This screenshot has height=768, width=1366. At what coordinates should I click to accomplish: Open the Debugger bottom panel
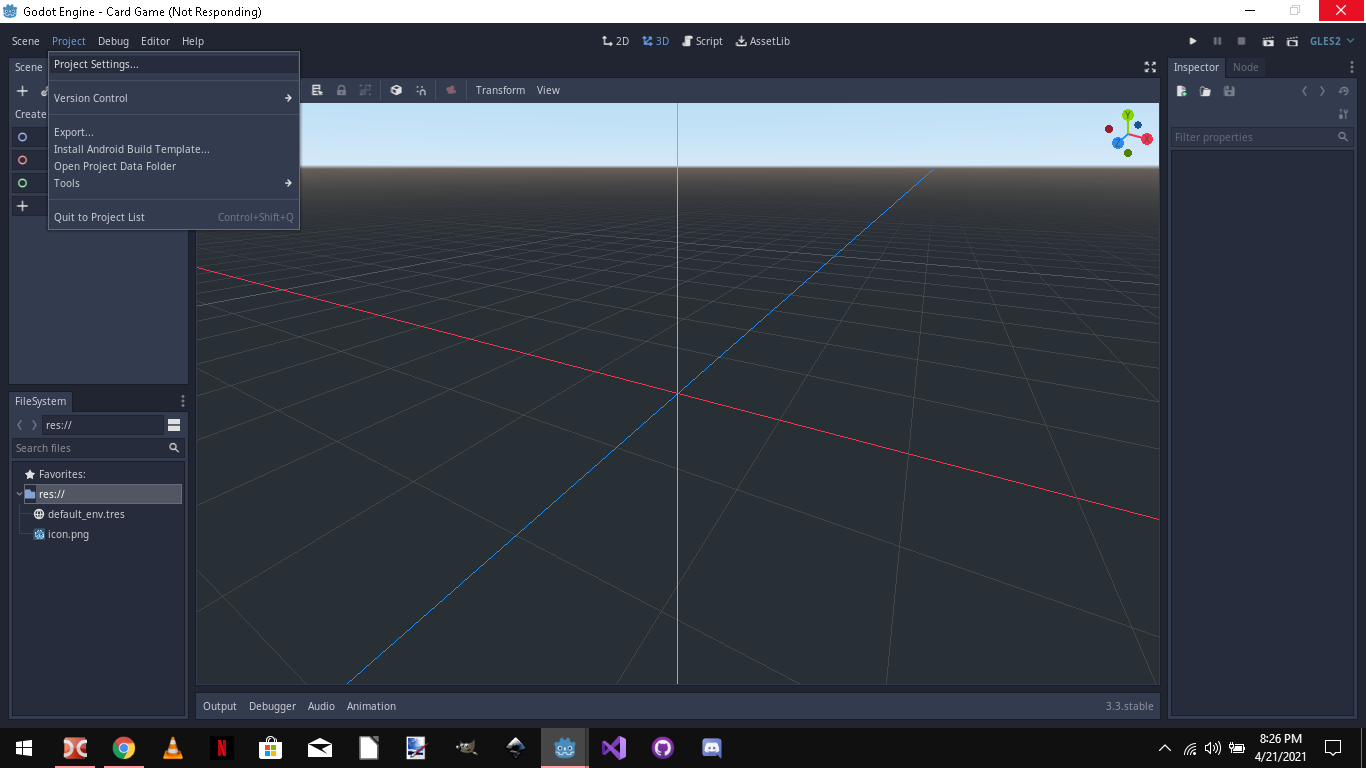(x=272, y=706)
